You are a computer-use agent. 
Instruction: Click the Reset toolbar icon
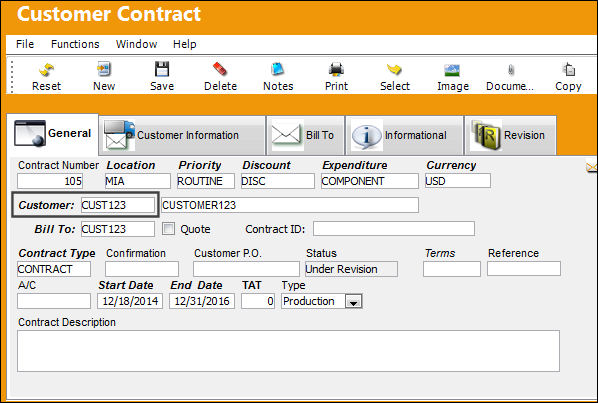(x=46, y=70)
